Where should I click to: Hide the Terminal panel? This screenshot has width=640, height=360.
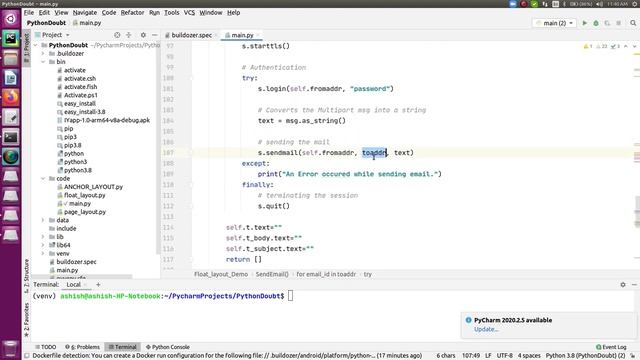point(634,284)
